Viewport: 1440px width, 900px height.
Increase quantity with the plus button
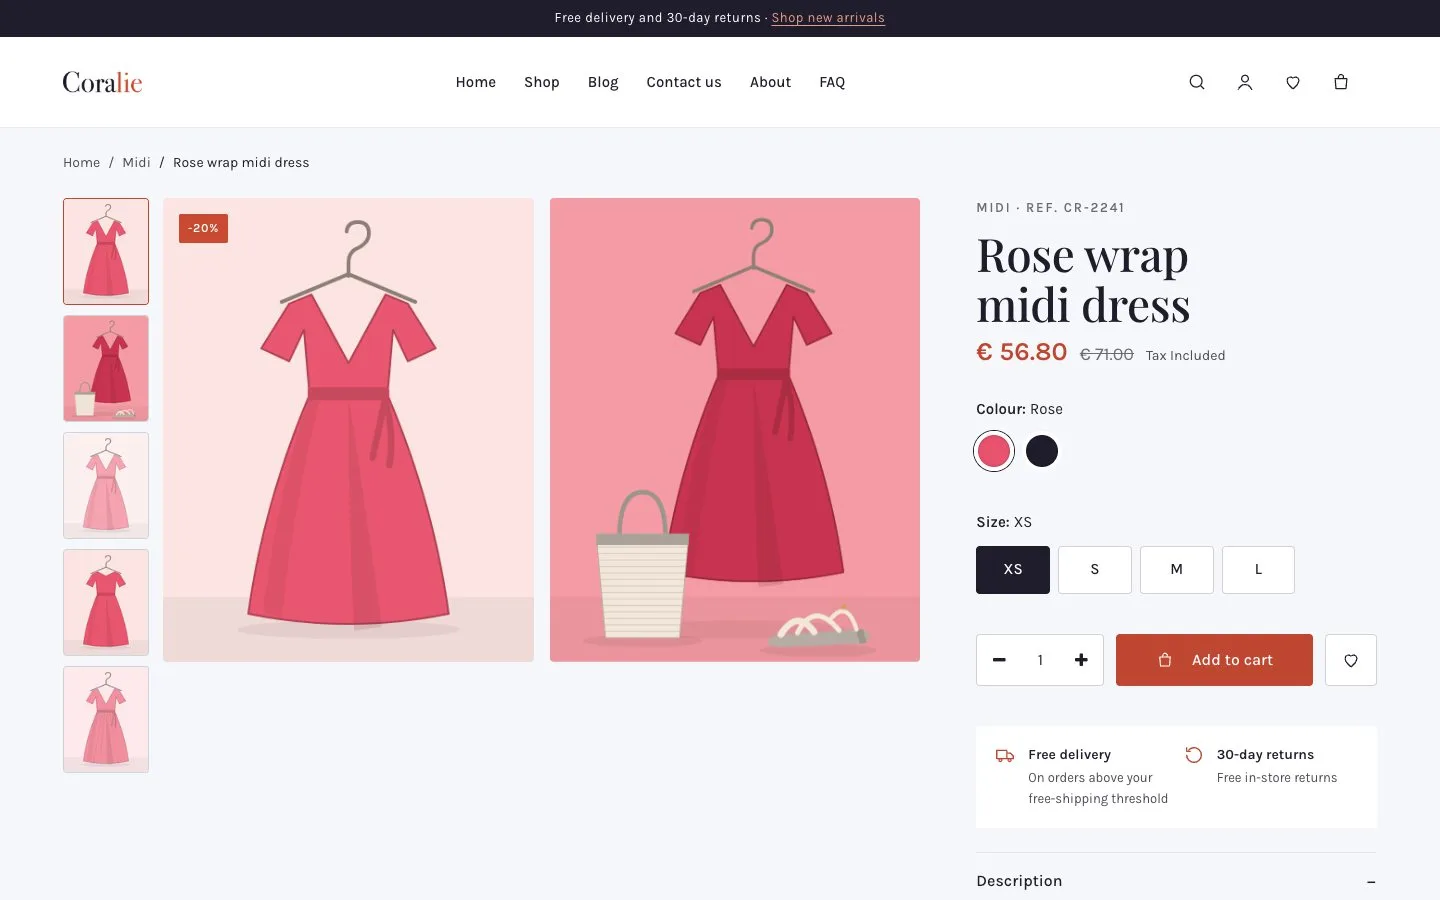click(1081, 660)
